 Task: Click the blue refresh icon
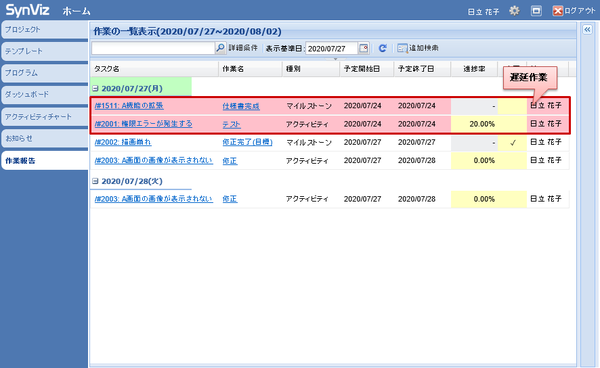pos(382,48)
